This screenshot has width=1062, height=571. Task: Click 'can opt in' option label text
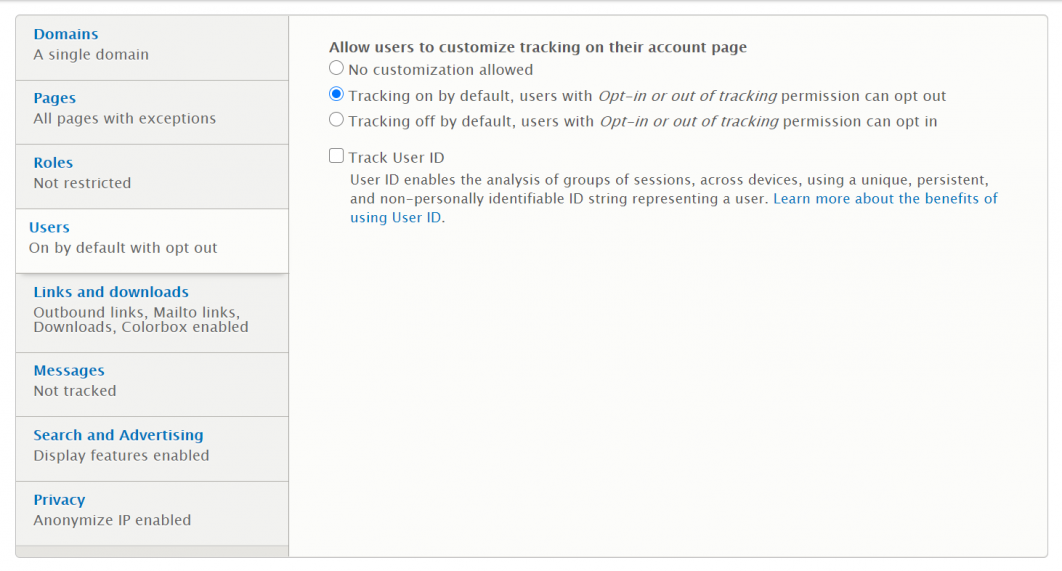tap(904, 122)
